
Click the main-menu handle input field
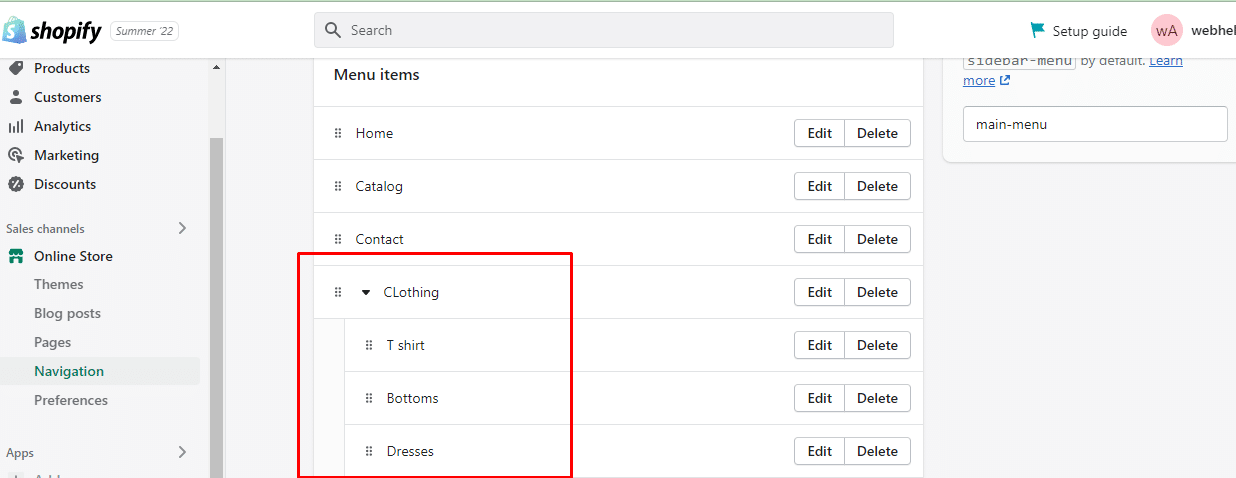(x=1095, y=124)
